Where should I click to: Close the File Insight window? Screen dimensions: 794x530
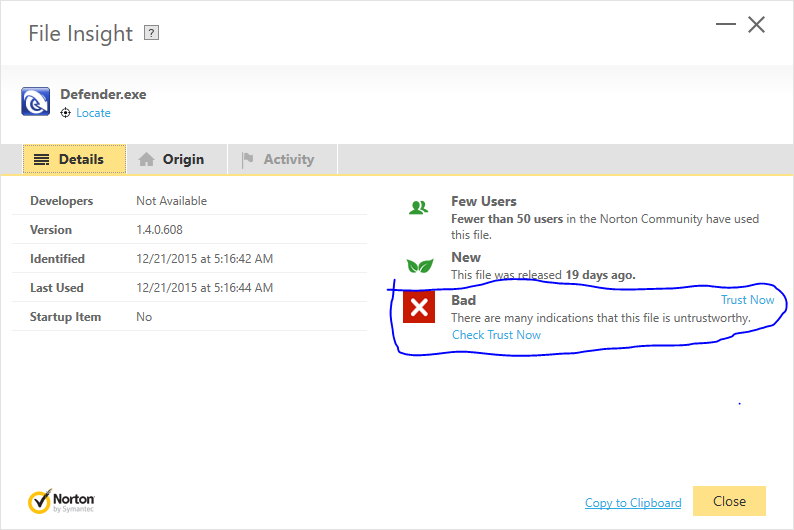coord(757,25)
